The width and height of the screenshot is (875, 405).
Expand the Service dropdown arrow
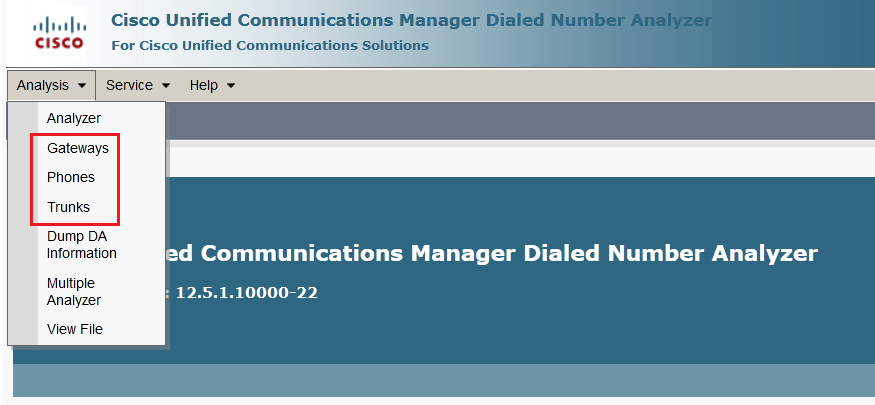point(166,86)
